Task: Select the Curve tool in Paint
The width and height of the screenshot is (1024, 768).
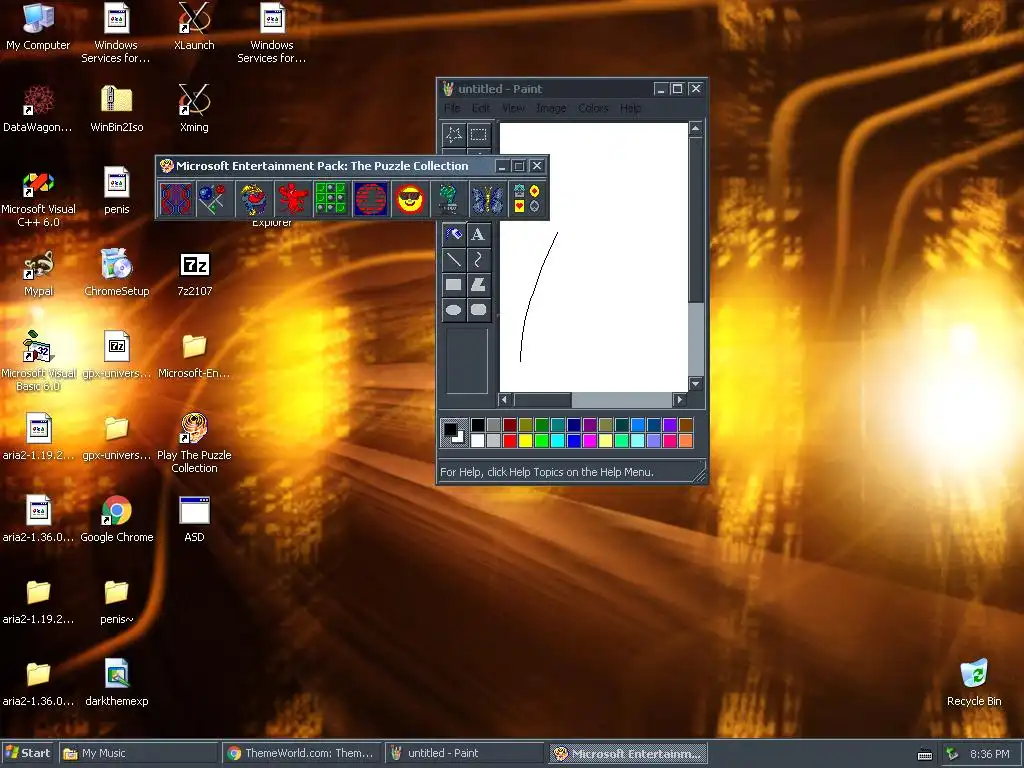Action: pyautogui.click(x=479, y=259)
